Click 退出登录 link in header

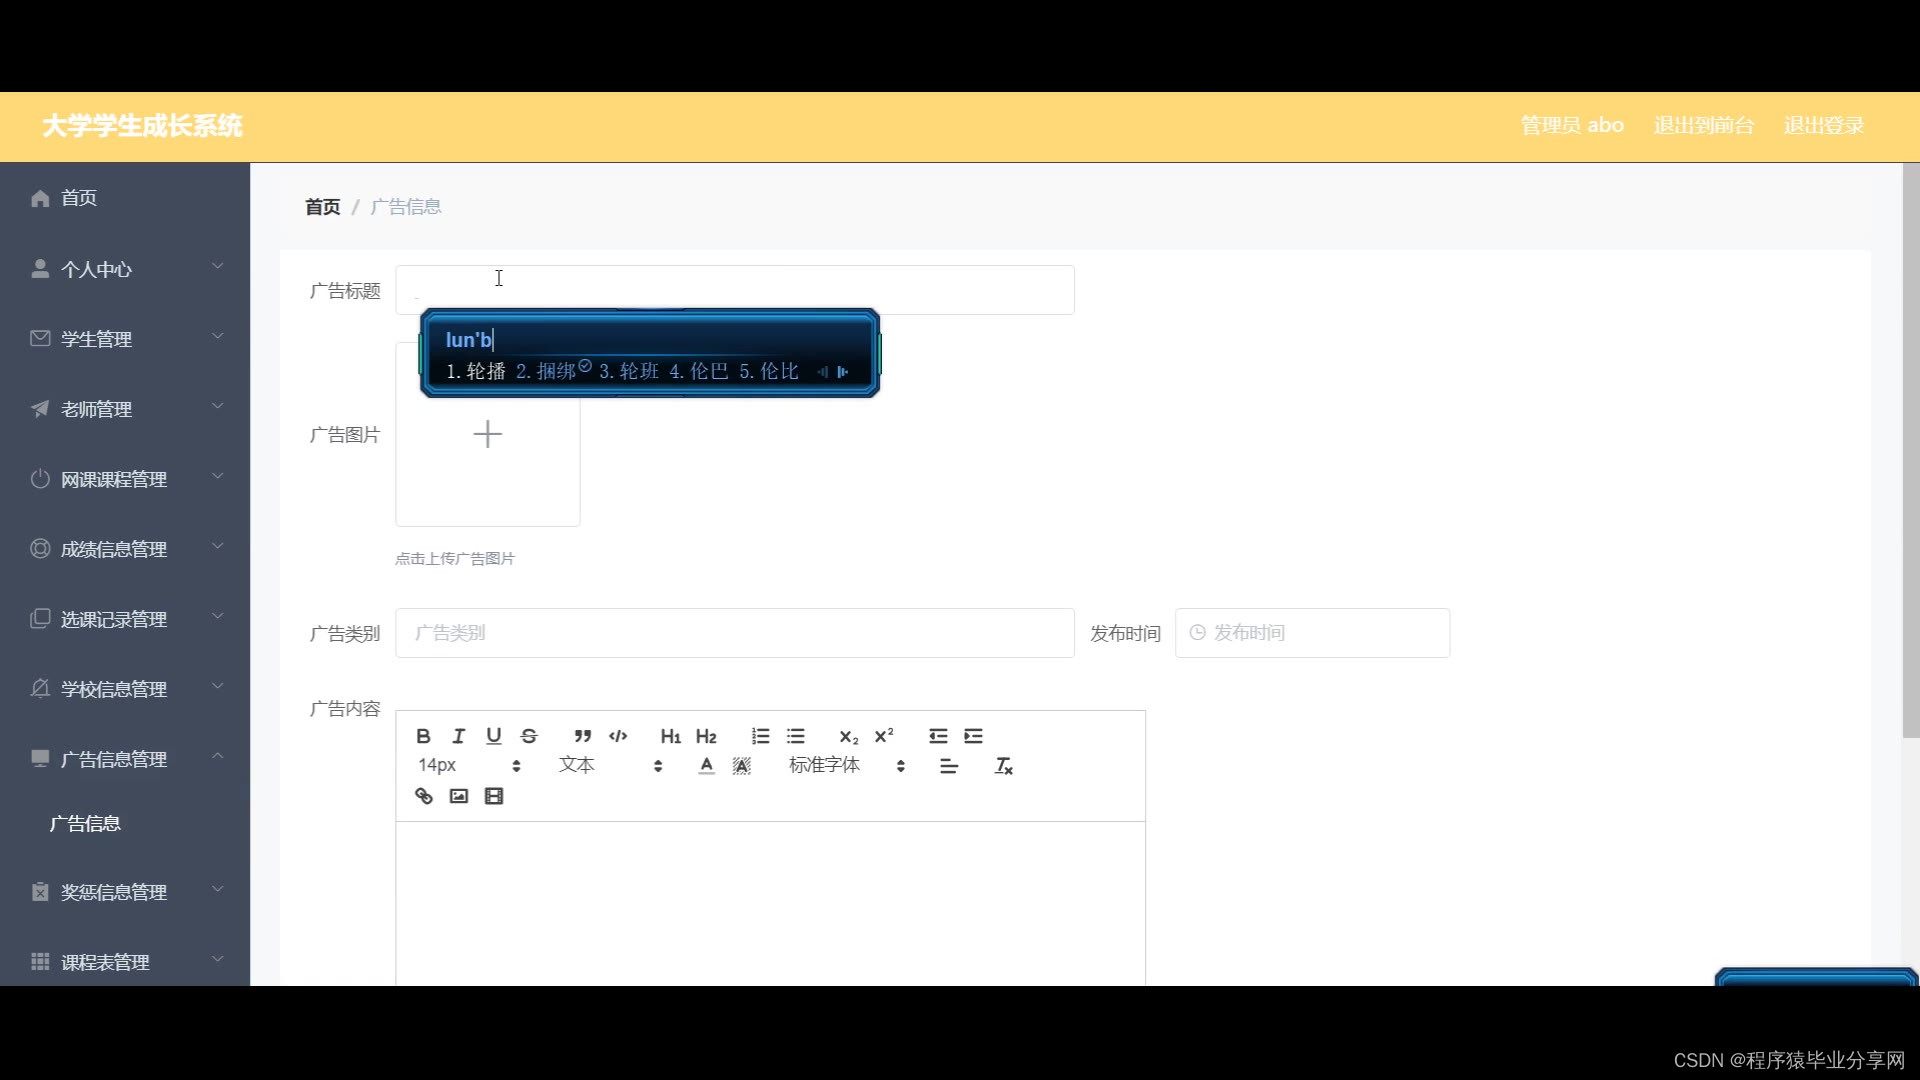tap(1823, 126)
